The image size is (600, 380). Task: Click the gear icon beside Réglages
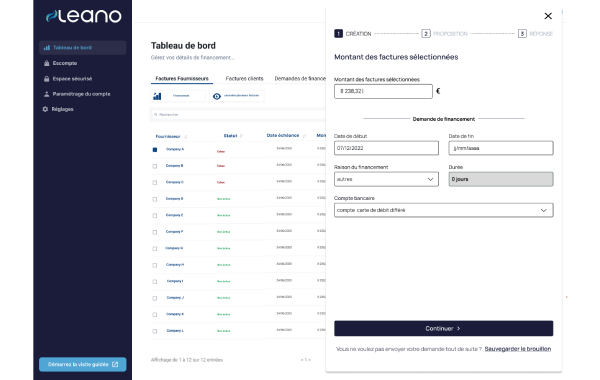coord(45,109)
